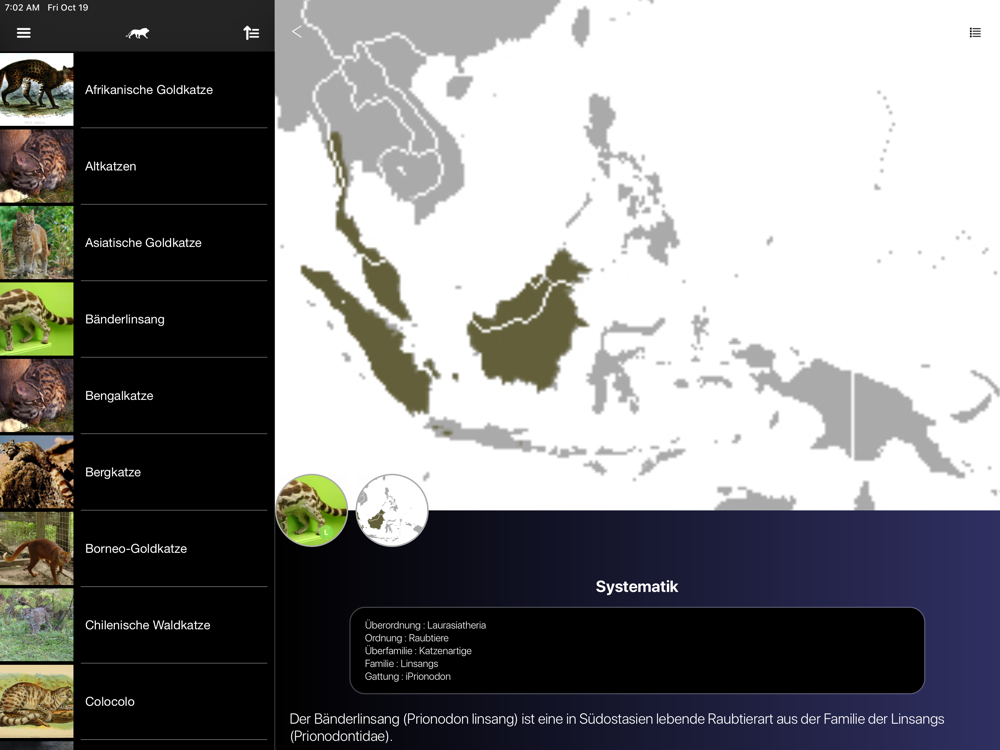Tap the Bengalkatze thumbnail

click(x=36, y=395)
